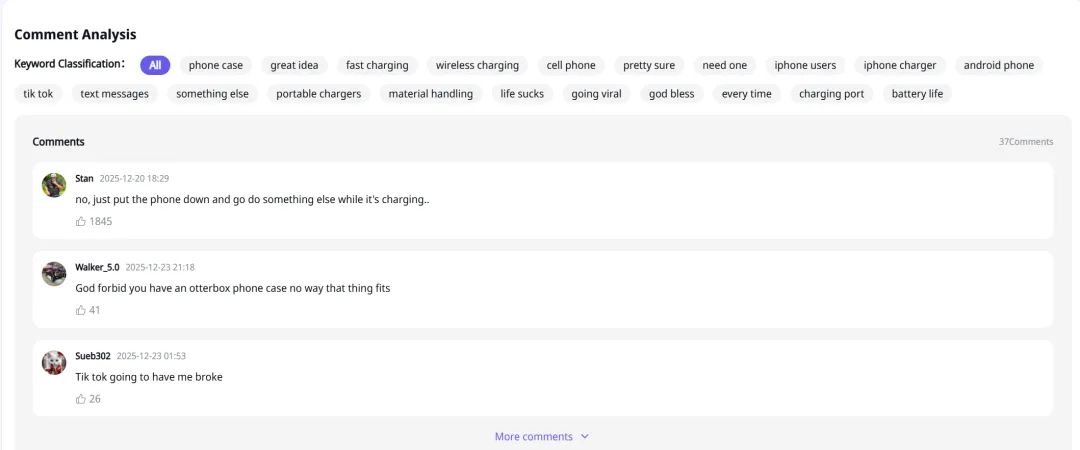Select the android phone keyword tag
Screen dimensions: 1080x450
(999, 65)
